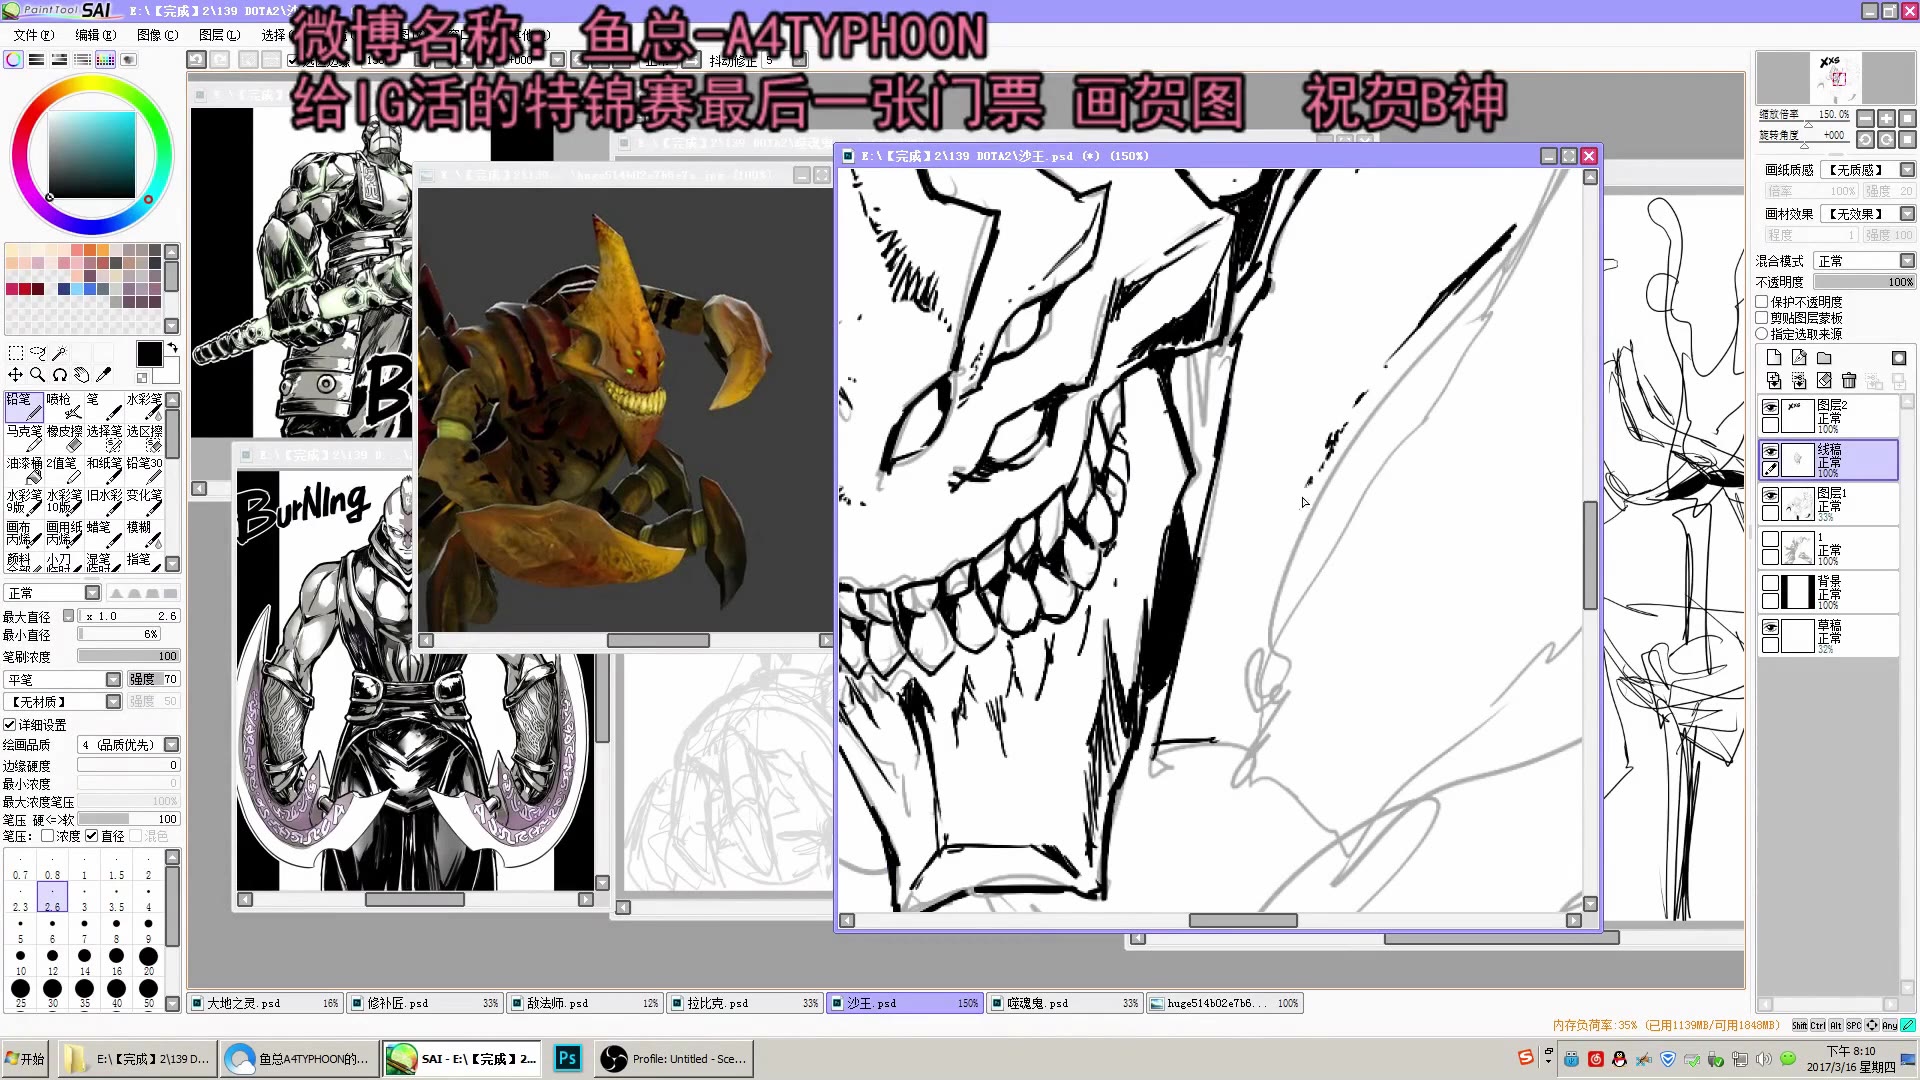The height and width of the screenshot is (1080, 1920).
Task: Choose the 马克笔 marker brush
Action: click(x=24, y=438)
